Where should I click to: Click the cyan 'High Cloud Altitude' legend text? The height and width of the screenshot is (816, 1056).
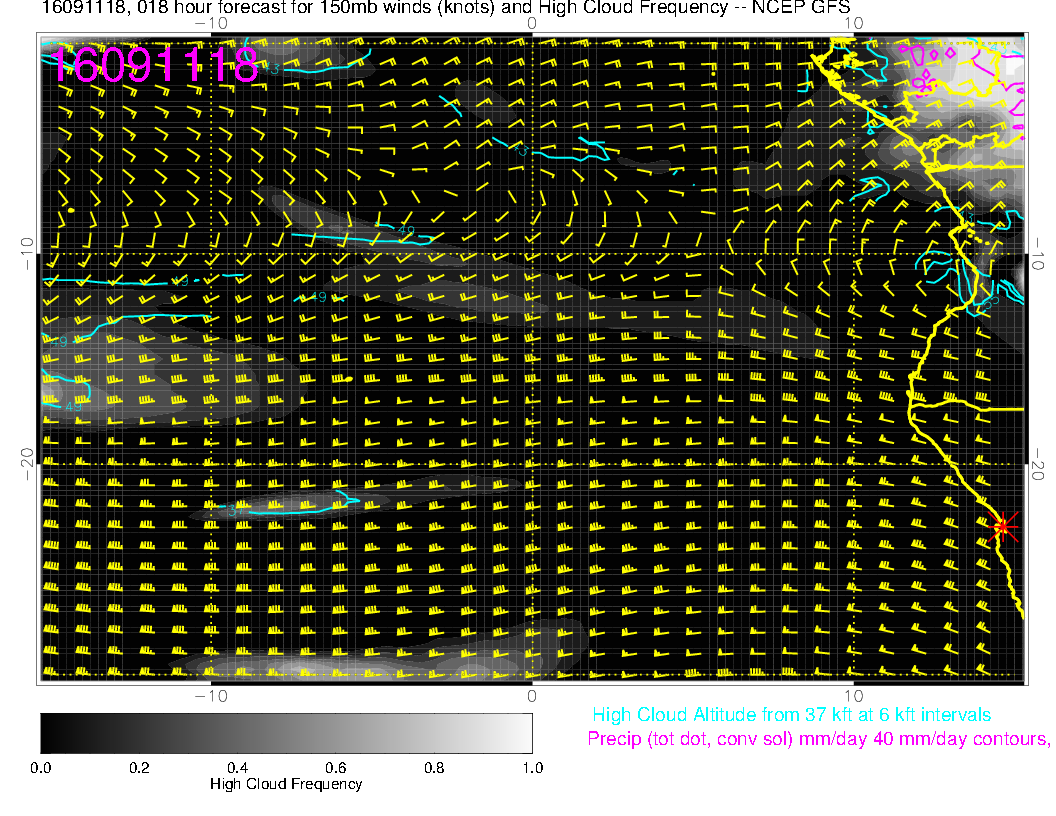791,715
